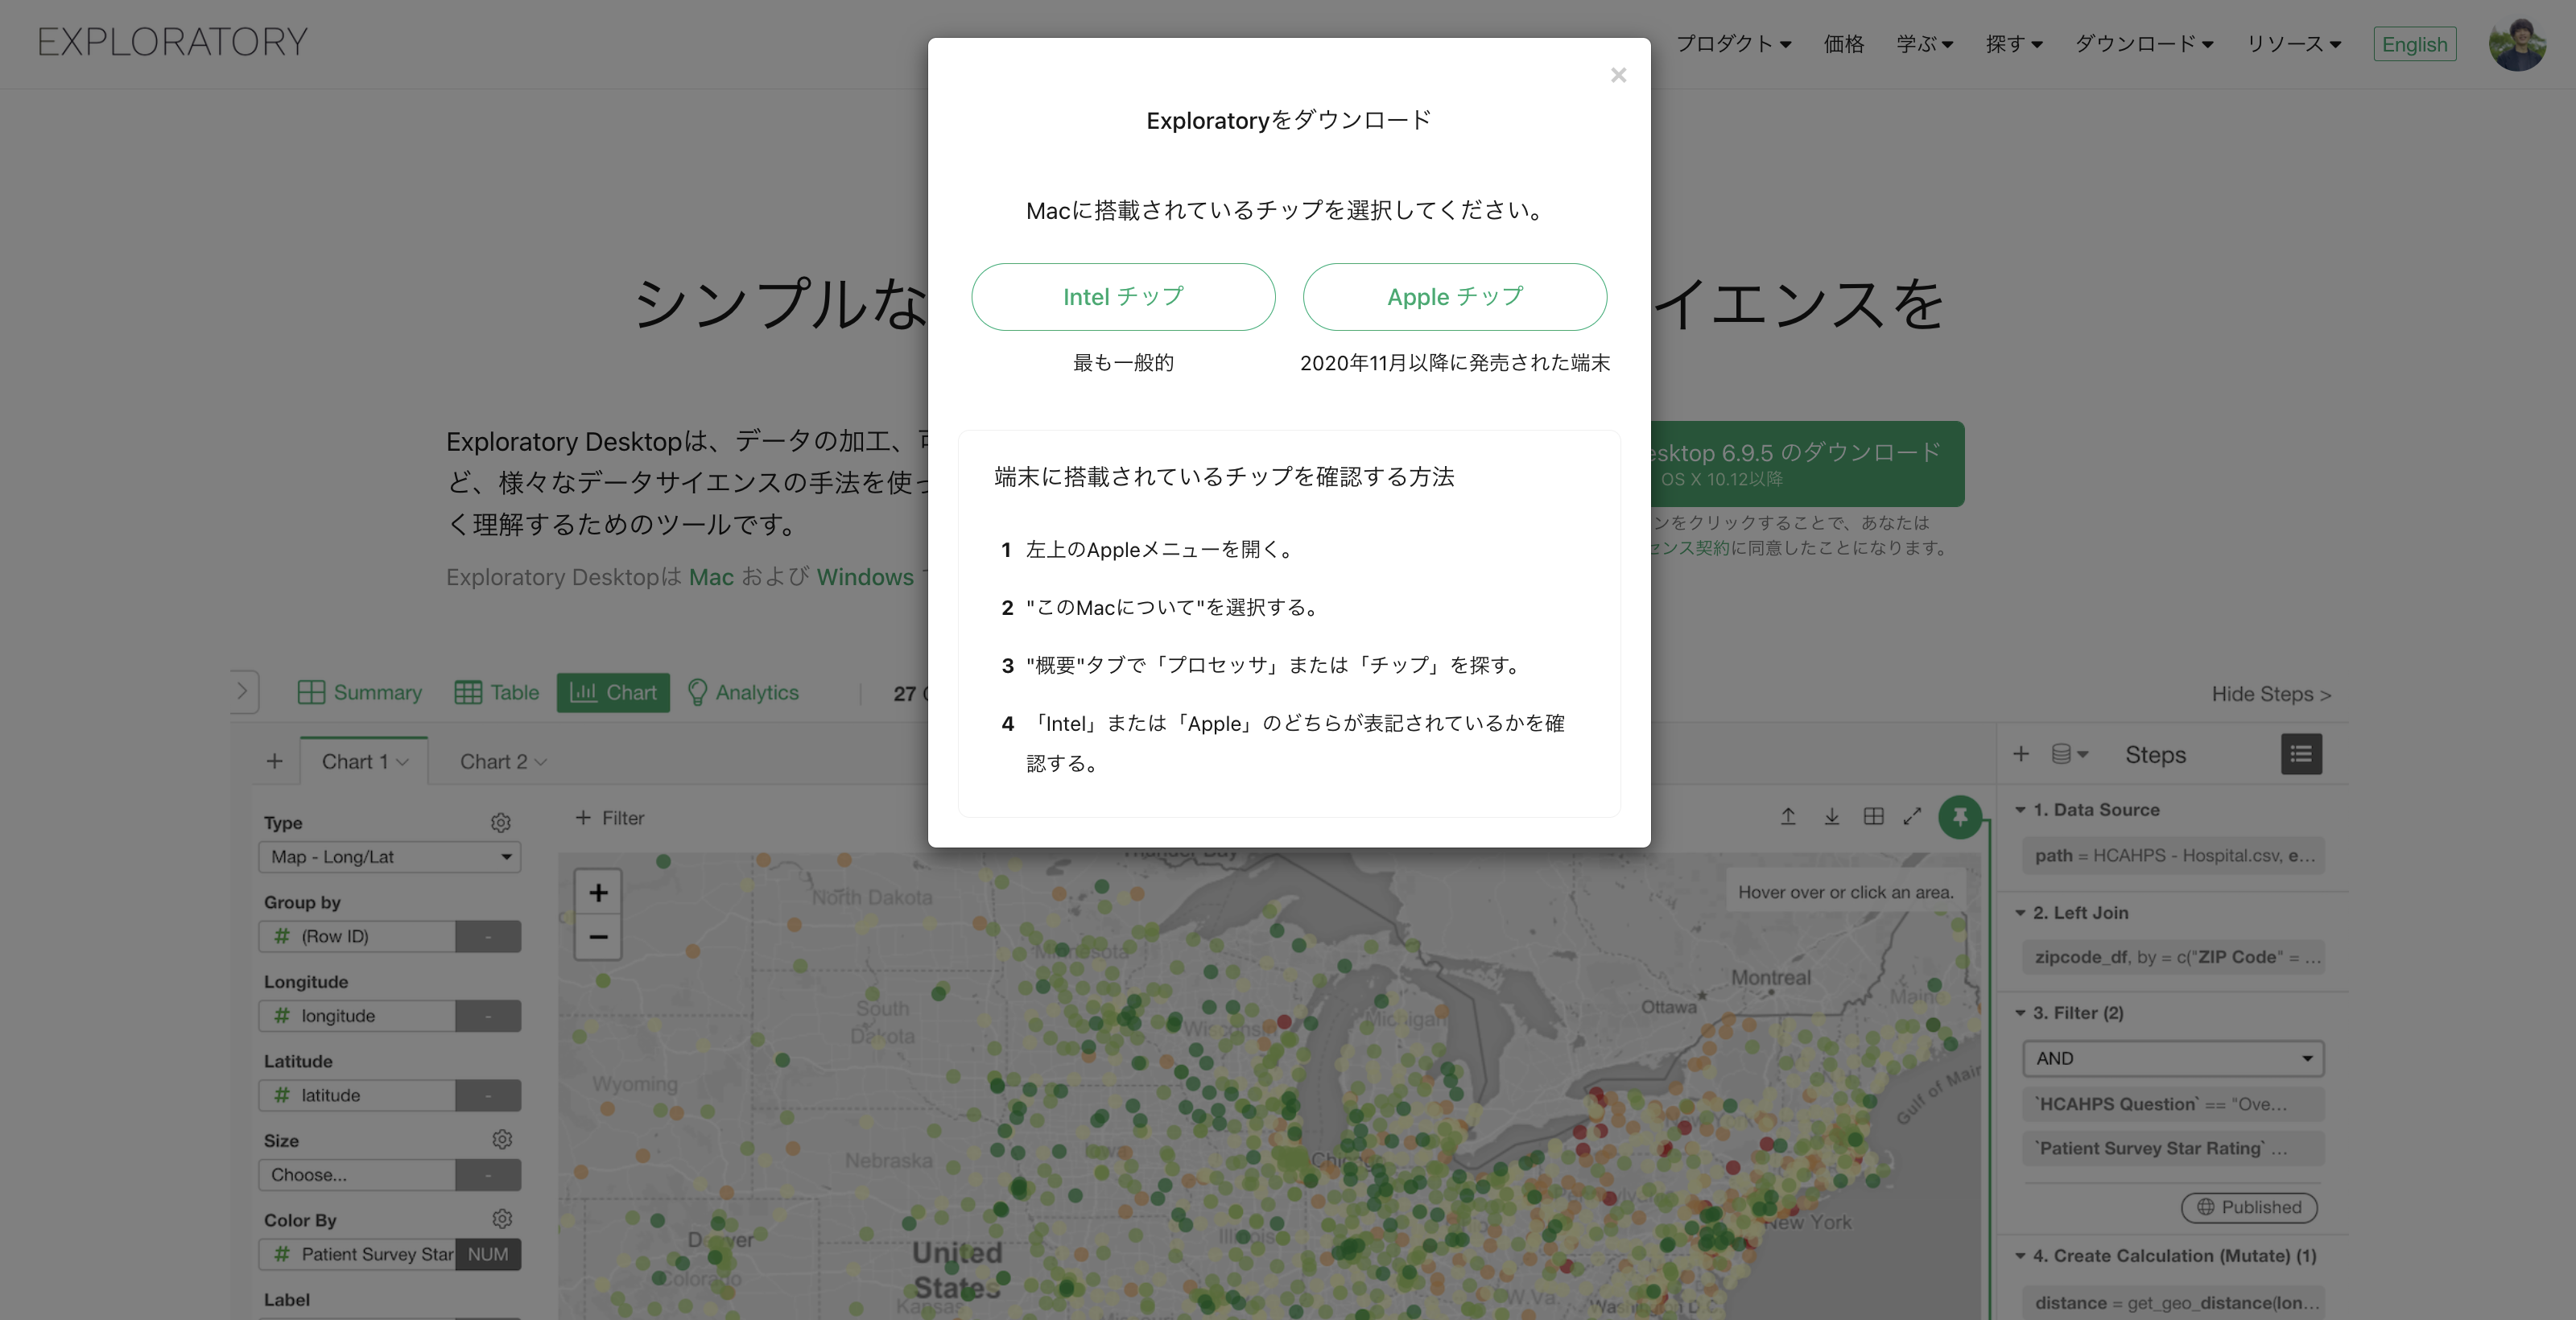Open the リソース menu
Screen dimensions: 2576x1320
pyautogui.click(x=2293, y=44)
